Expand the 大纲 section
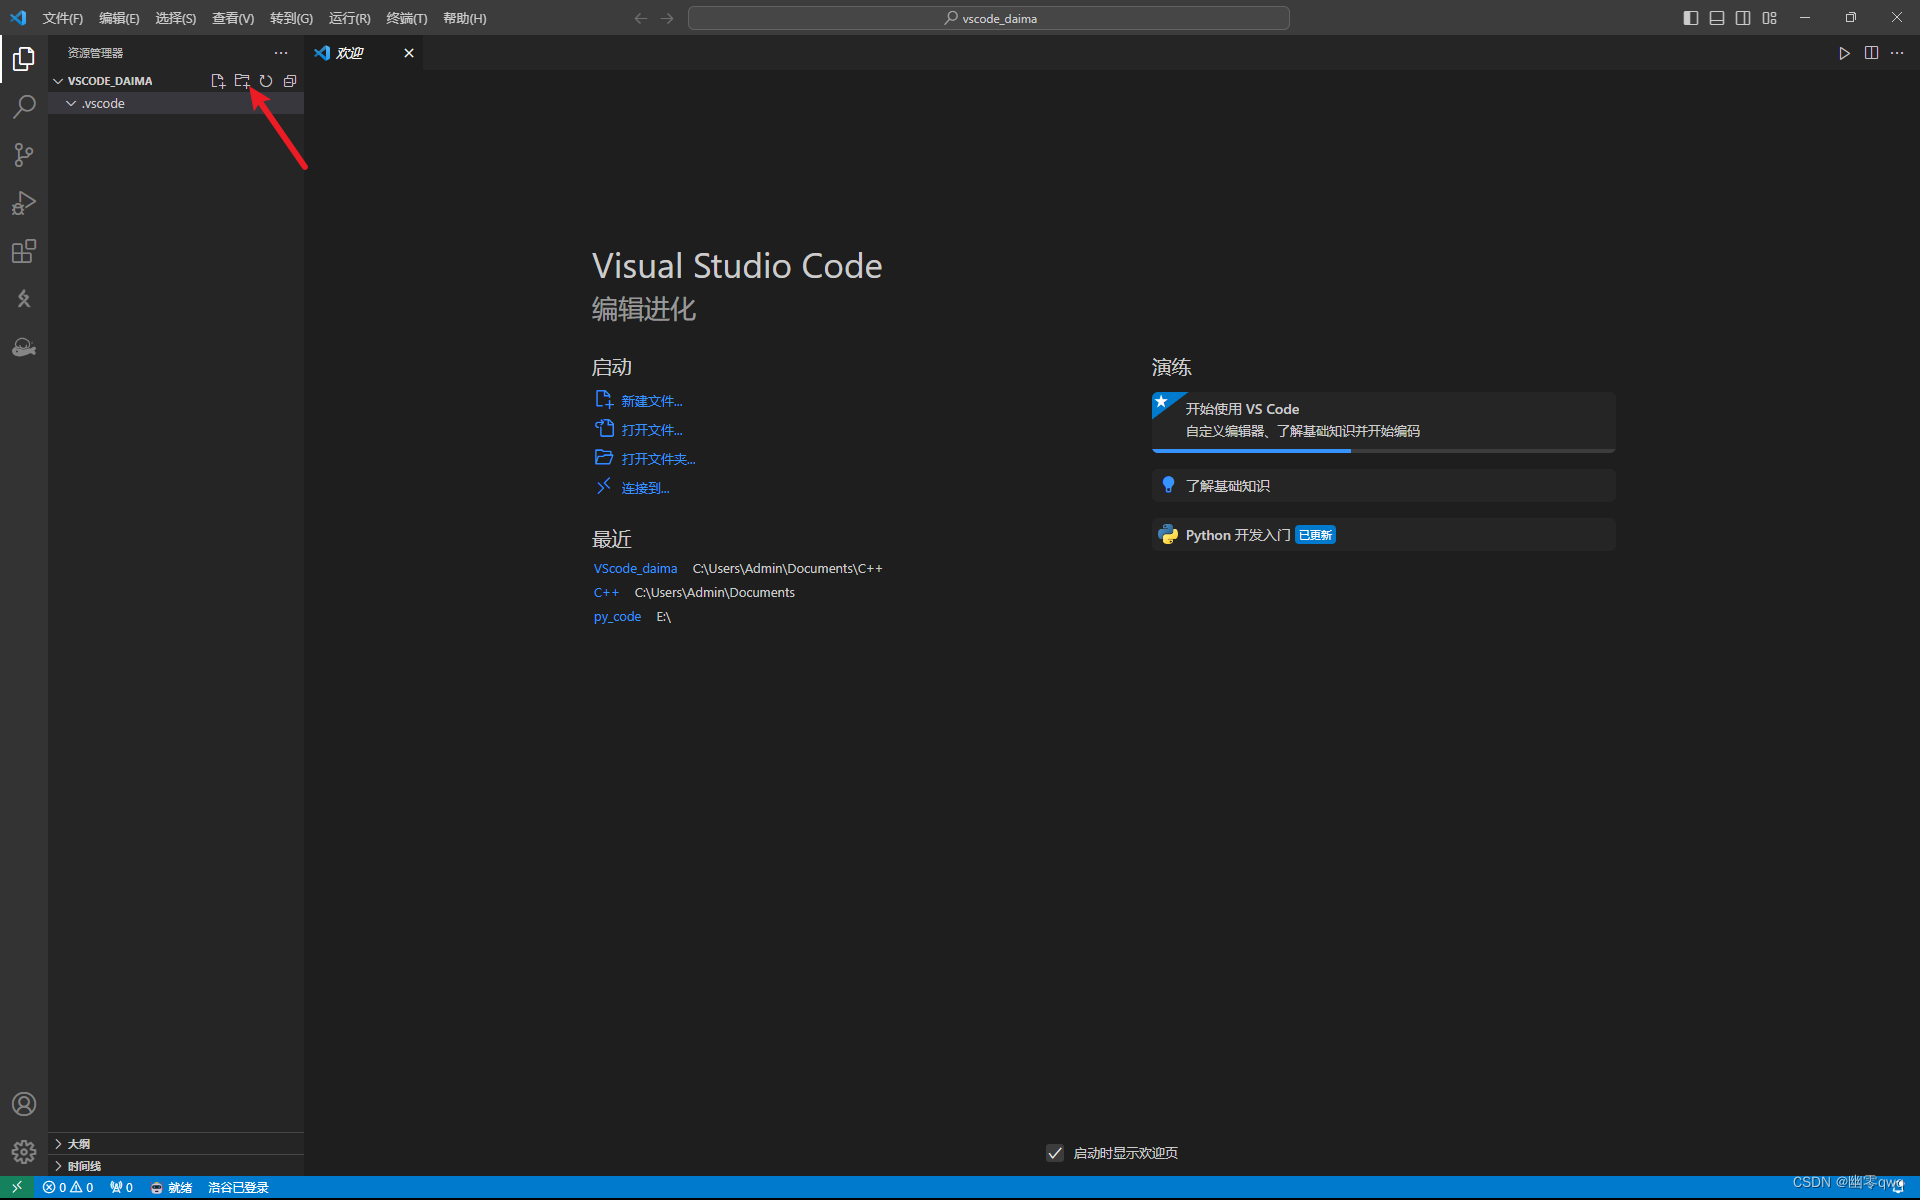 pyautogui.click(x=176, y=1144)
